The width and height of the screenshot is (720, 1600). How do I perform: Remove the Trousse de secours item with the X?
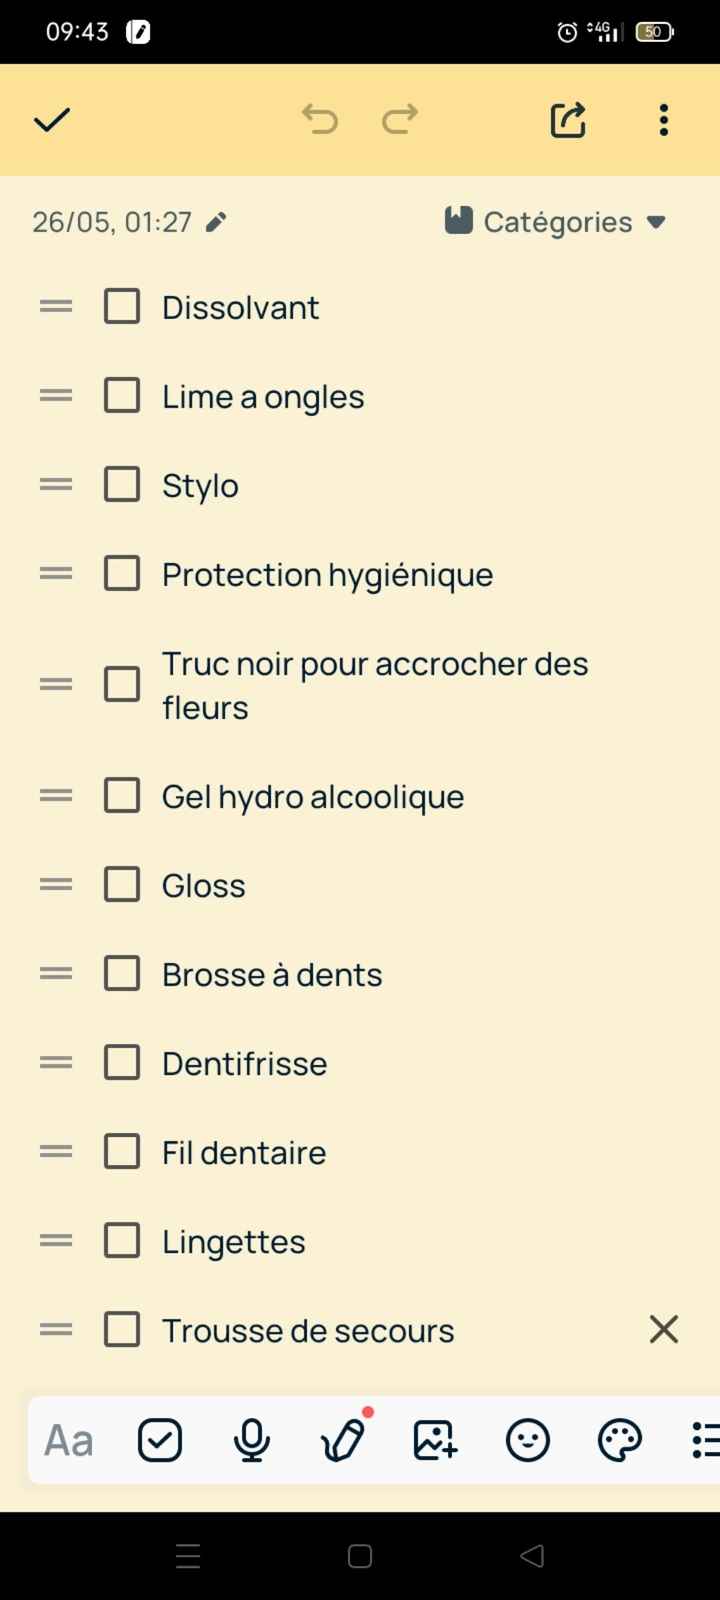pyautogui.click(x=663, y=1329)
